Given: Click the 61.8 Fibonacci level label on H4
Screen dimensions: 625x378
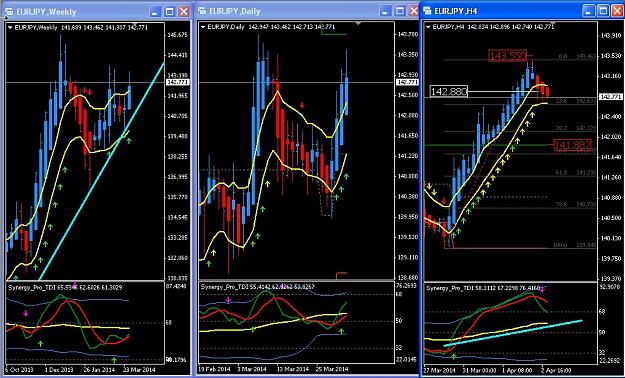Looking at the screenshot, I should [x=561, y=172].
